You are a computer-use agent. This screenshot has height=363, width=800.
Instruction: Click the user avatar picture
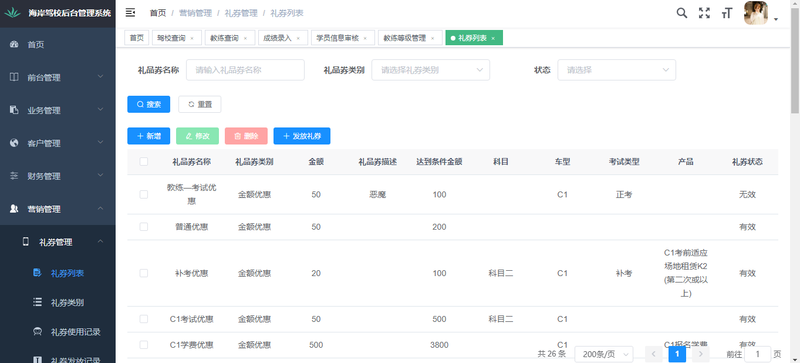click(x=756, y=13)
